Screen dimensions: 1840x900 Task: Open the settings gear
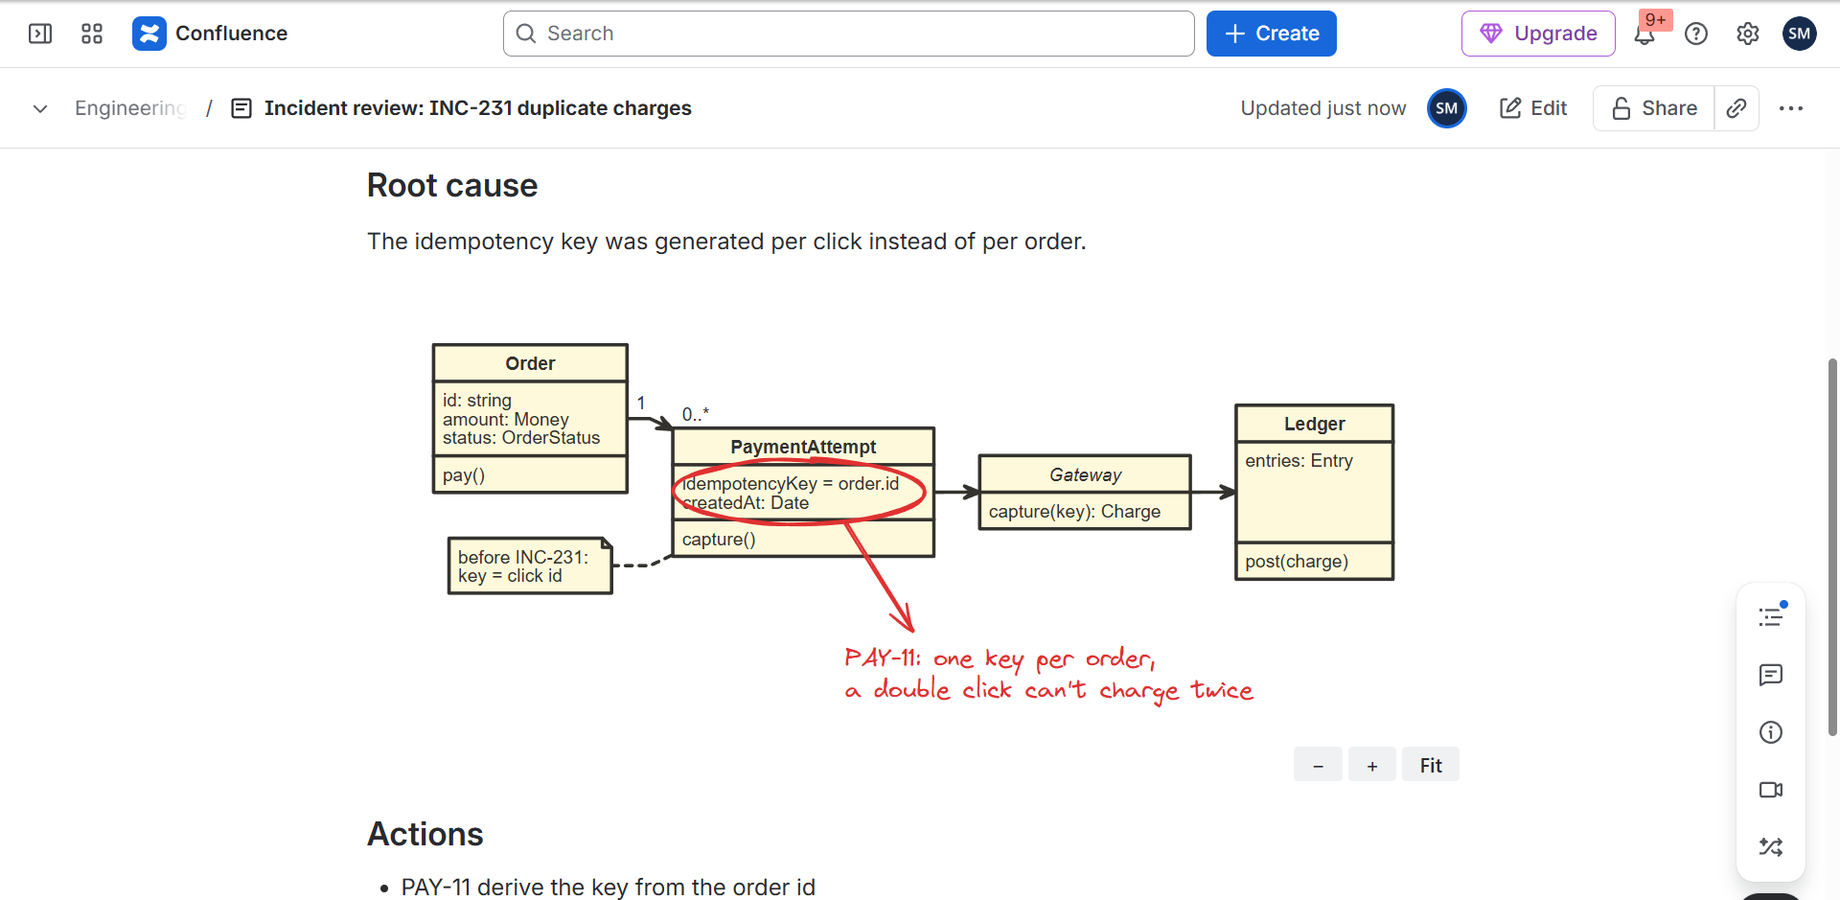(x=1748, y=34)
